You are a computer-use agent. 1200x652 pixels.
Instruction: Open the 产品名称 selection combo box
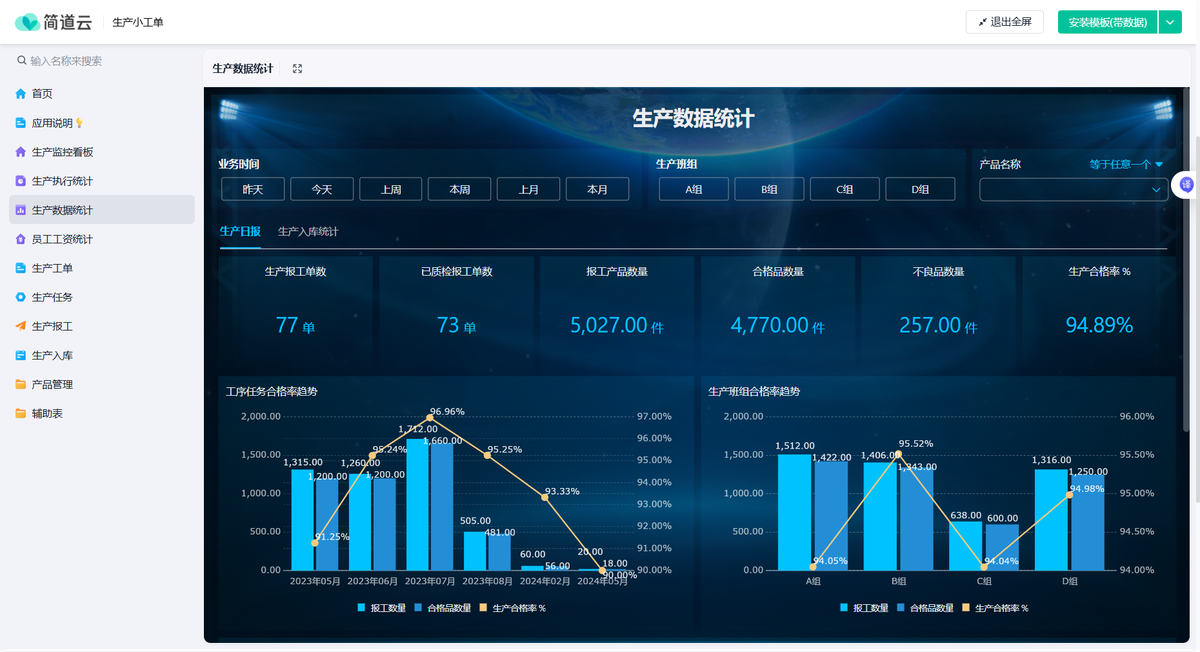1074,189
